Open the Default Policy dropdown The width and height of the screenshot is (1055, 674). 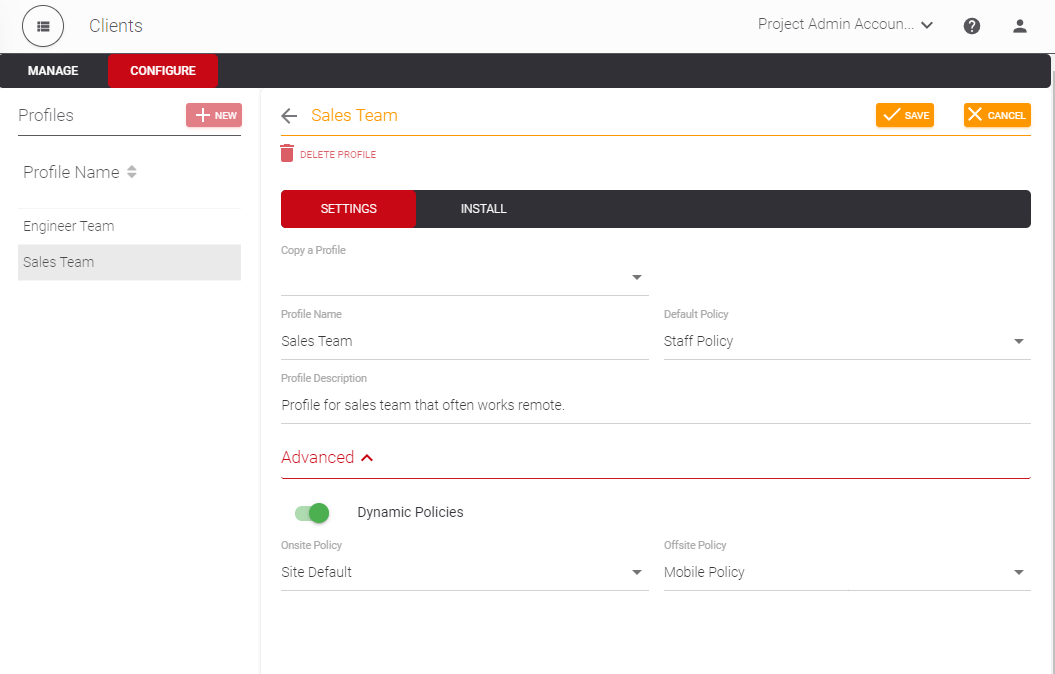pyautogui.click(x=1018, y=341)
